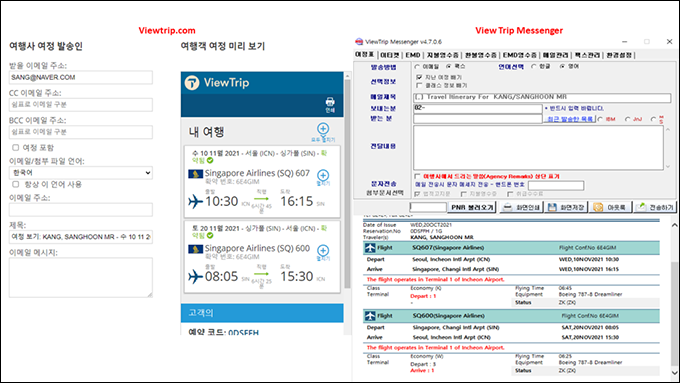
Task: Click the 화면저장 save disk button
Action: tap(566, 207)
